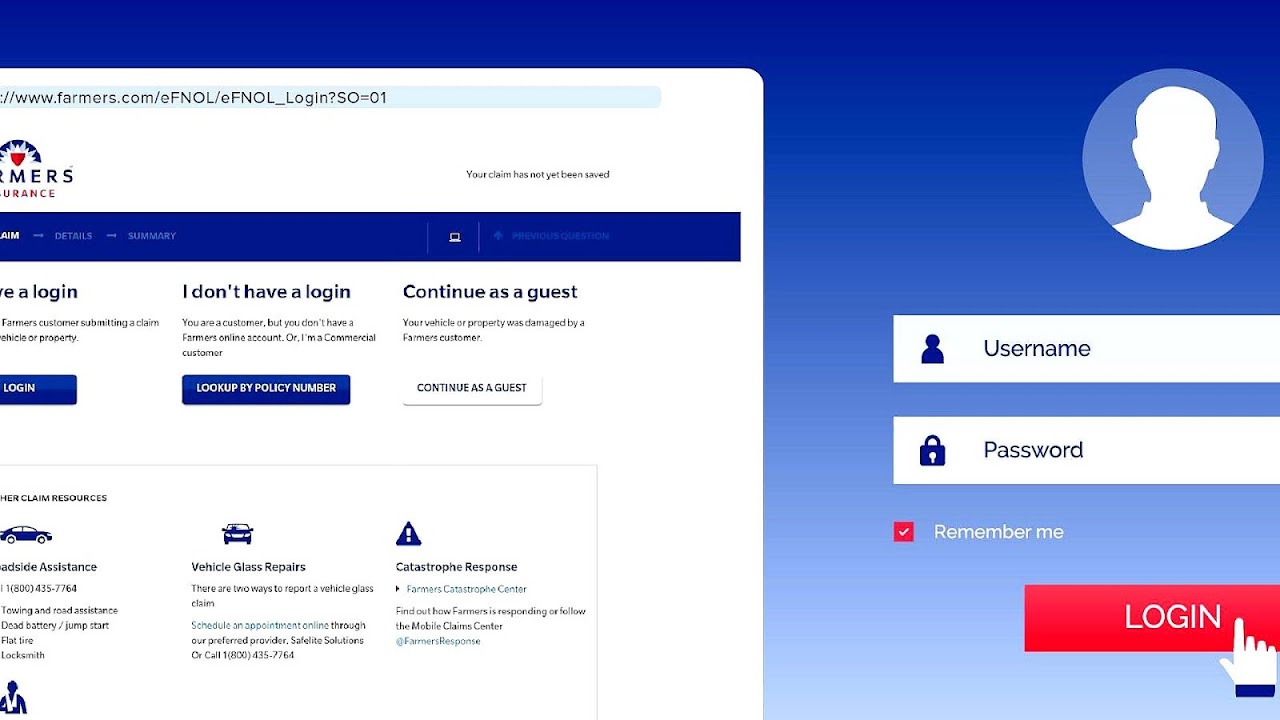Screen dimensions: 1280x720
Task: Click the "I don't have a login" heading
Action: click(x=266, y=292)
